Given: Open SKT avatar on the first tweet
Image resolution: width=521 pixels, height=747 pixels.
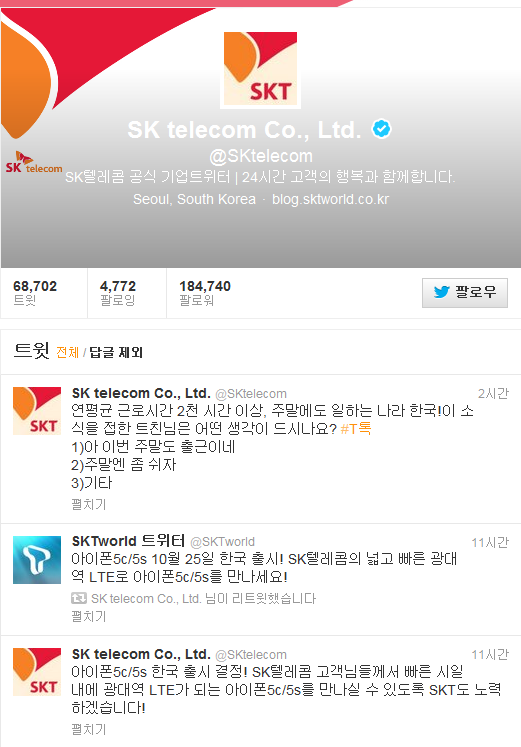Looking at the screenshot, I should (37, 411).
